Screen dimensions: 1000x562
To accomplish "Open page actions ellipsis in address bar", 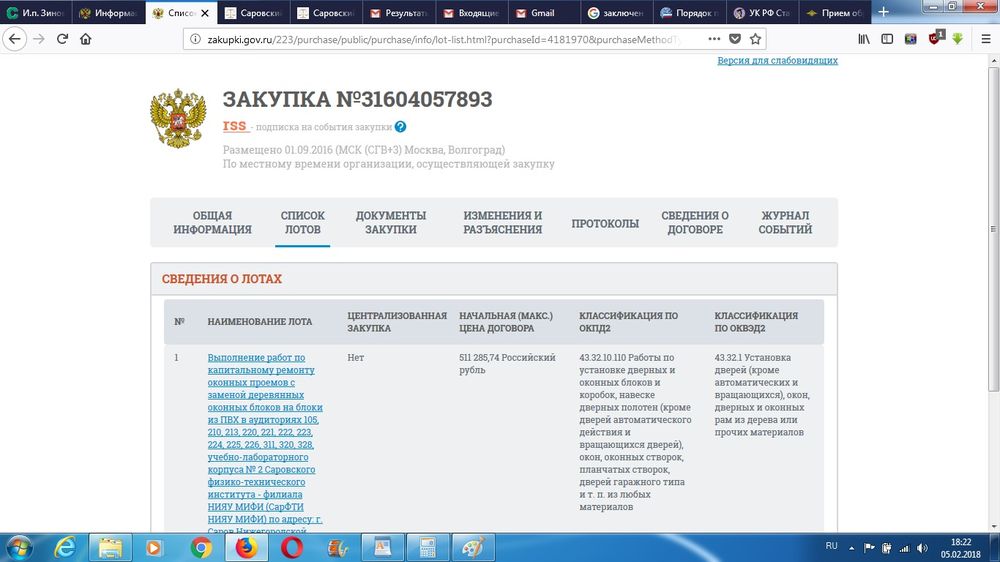I will click(712, 39).
